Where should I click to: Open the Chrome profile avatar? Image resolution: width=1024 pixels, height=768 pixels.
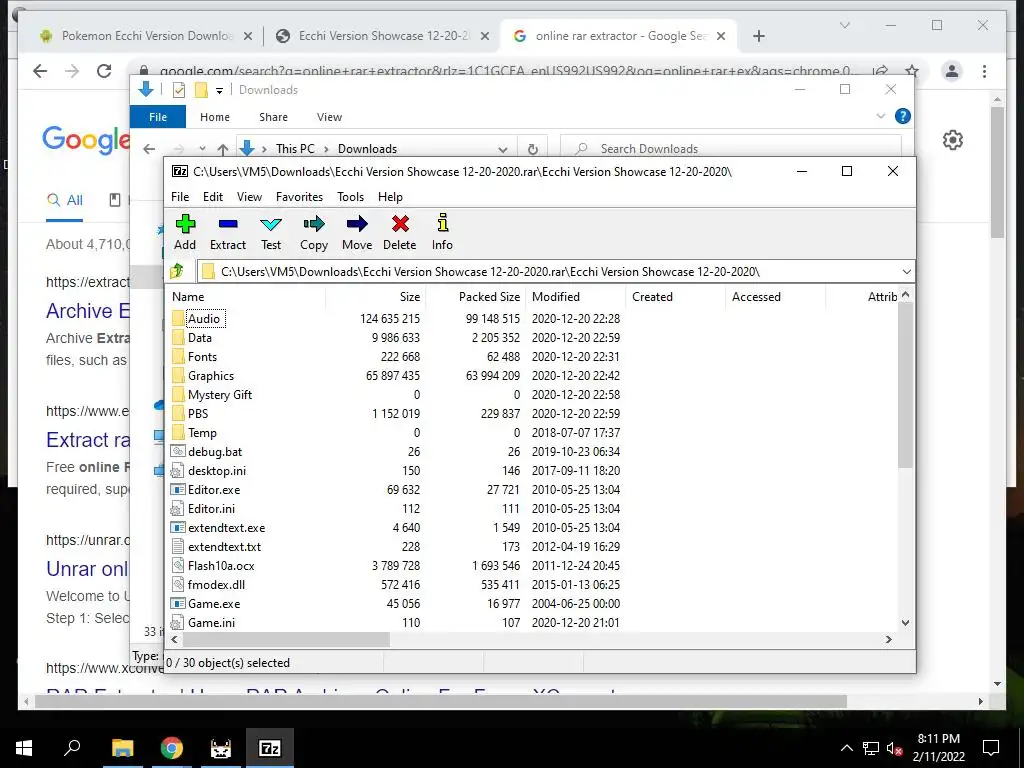point(952,71)
